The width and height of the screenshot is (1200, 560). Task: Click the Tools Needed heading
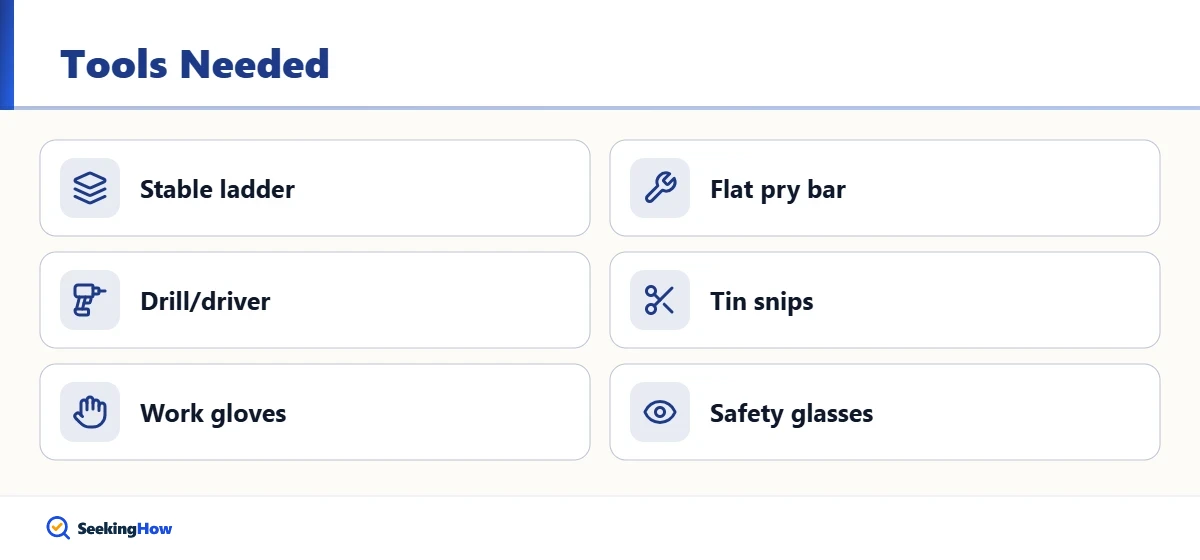(x=195, y=64)
